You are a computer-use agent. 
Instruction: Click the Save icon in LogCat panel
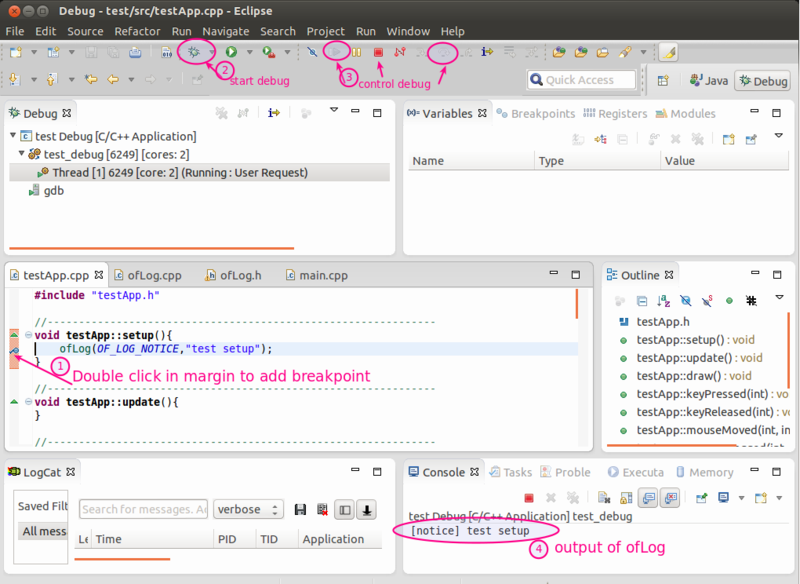point(300,508)
